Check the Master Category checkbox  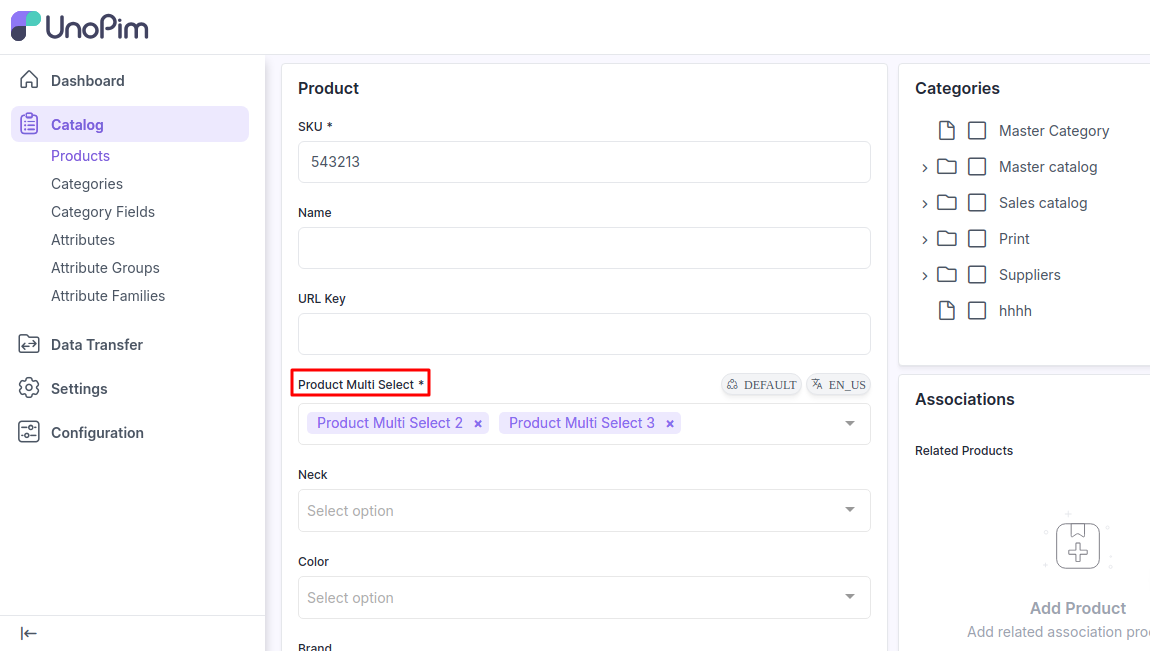(977, 131)
